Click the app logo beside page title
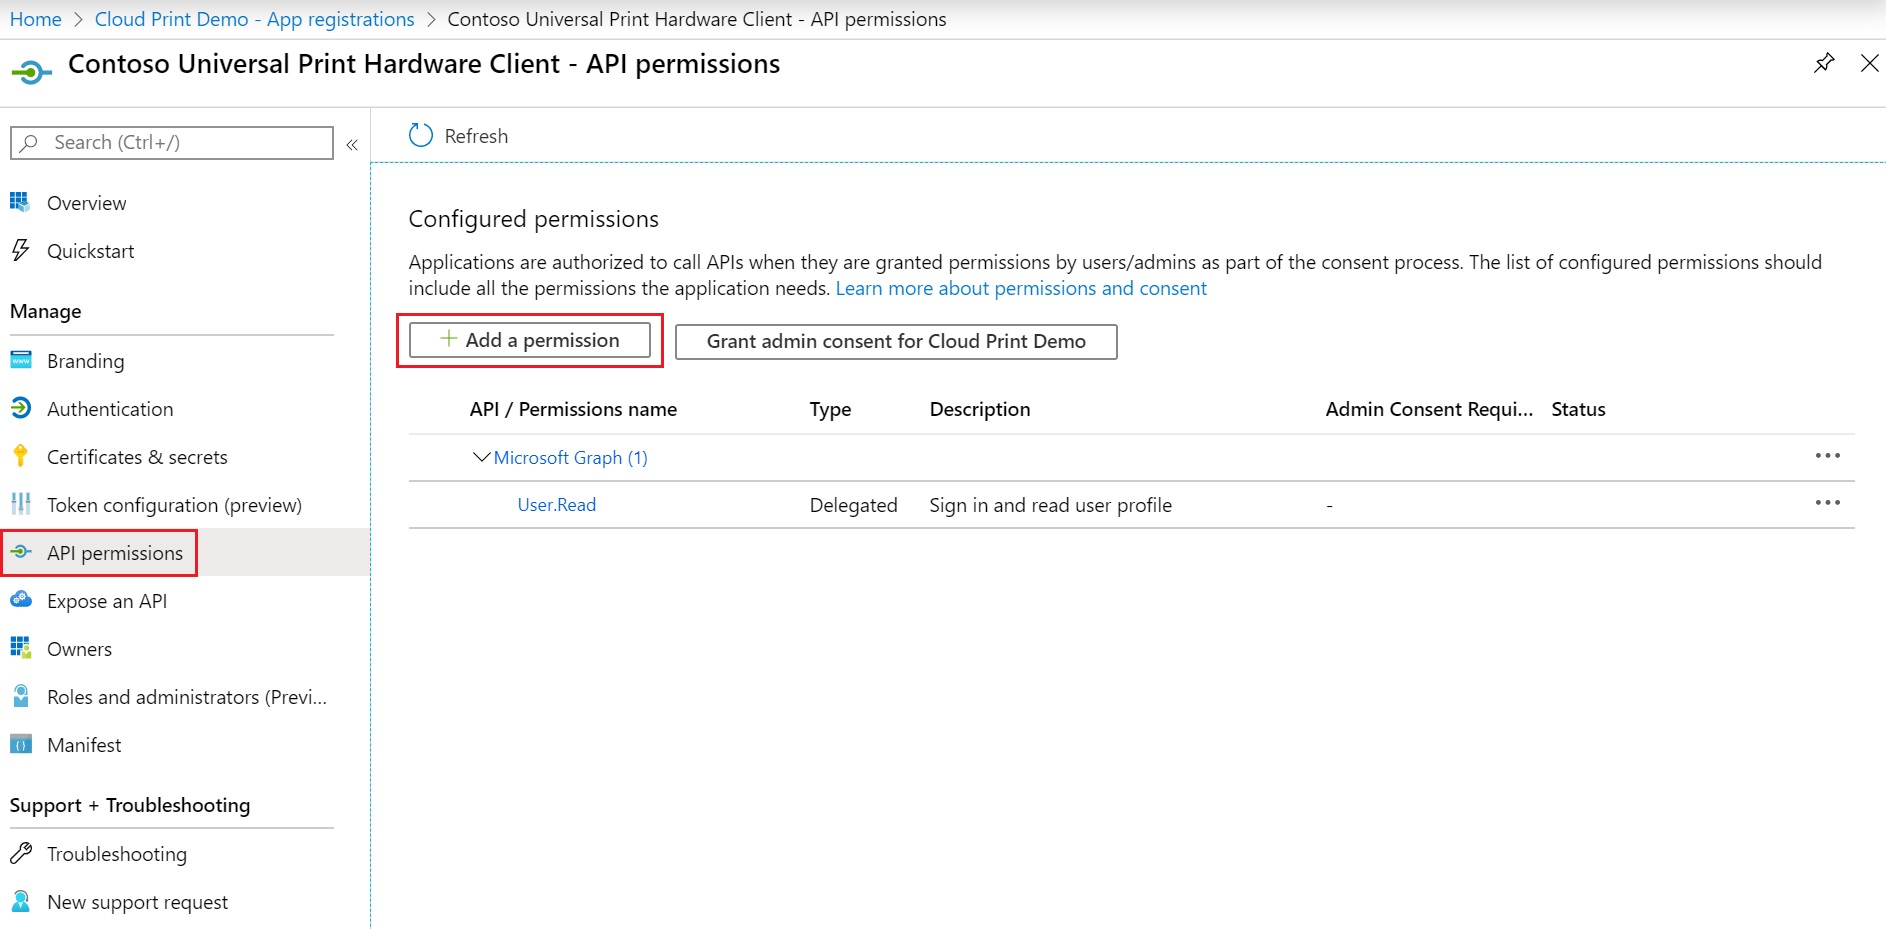 pyautogui.click(x=31, y=72)
